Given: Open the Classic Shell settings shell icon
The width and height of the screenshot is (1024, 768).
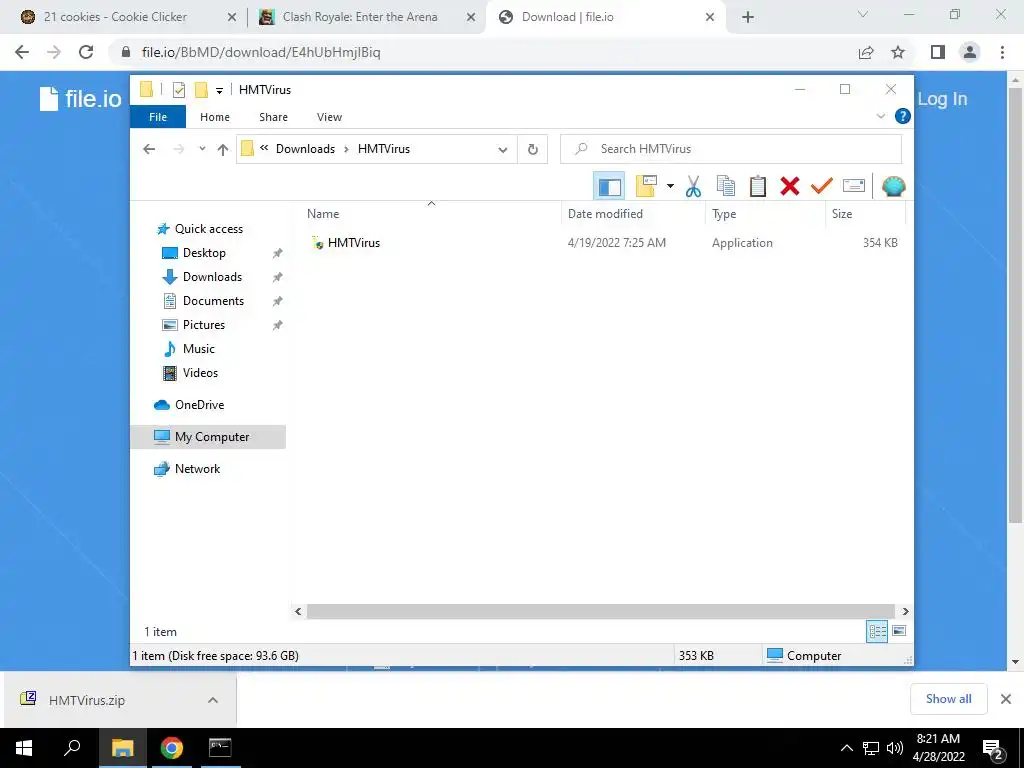Looking at the screenshot, I should coord(893,186).
